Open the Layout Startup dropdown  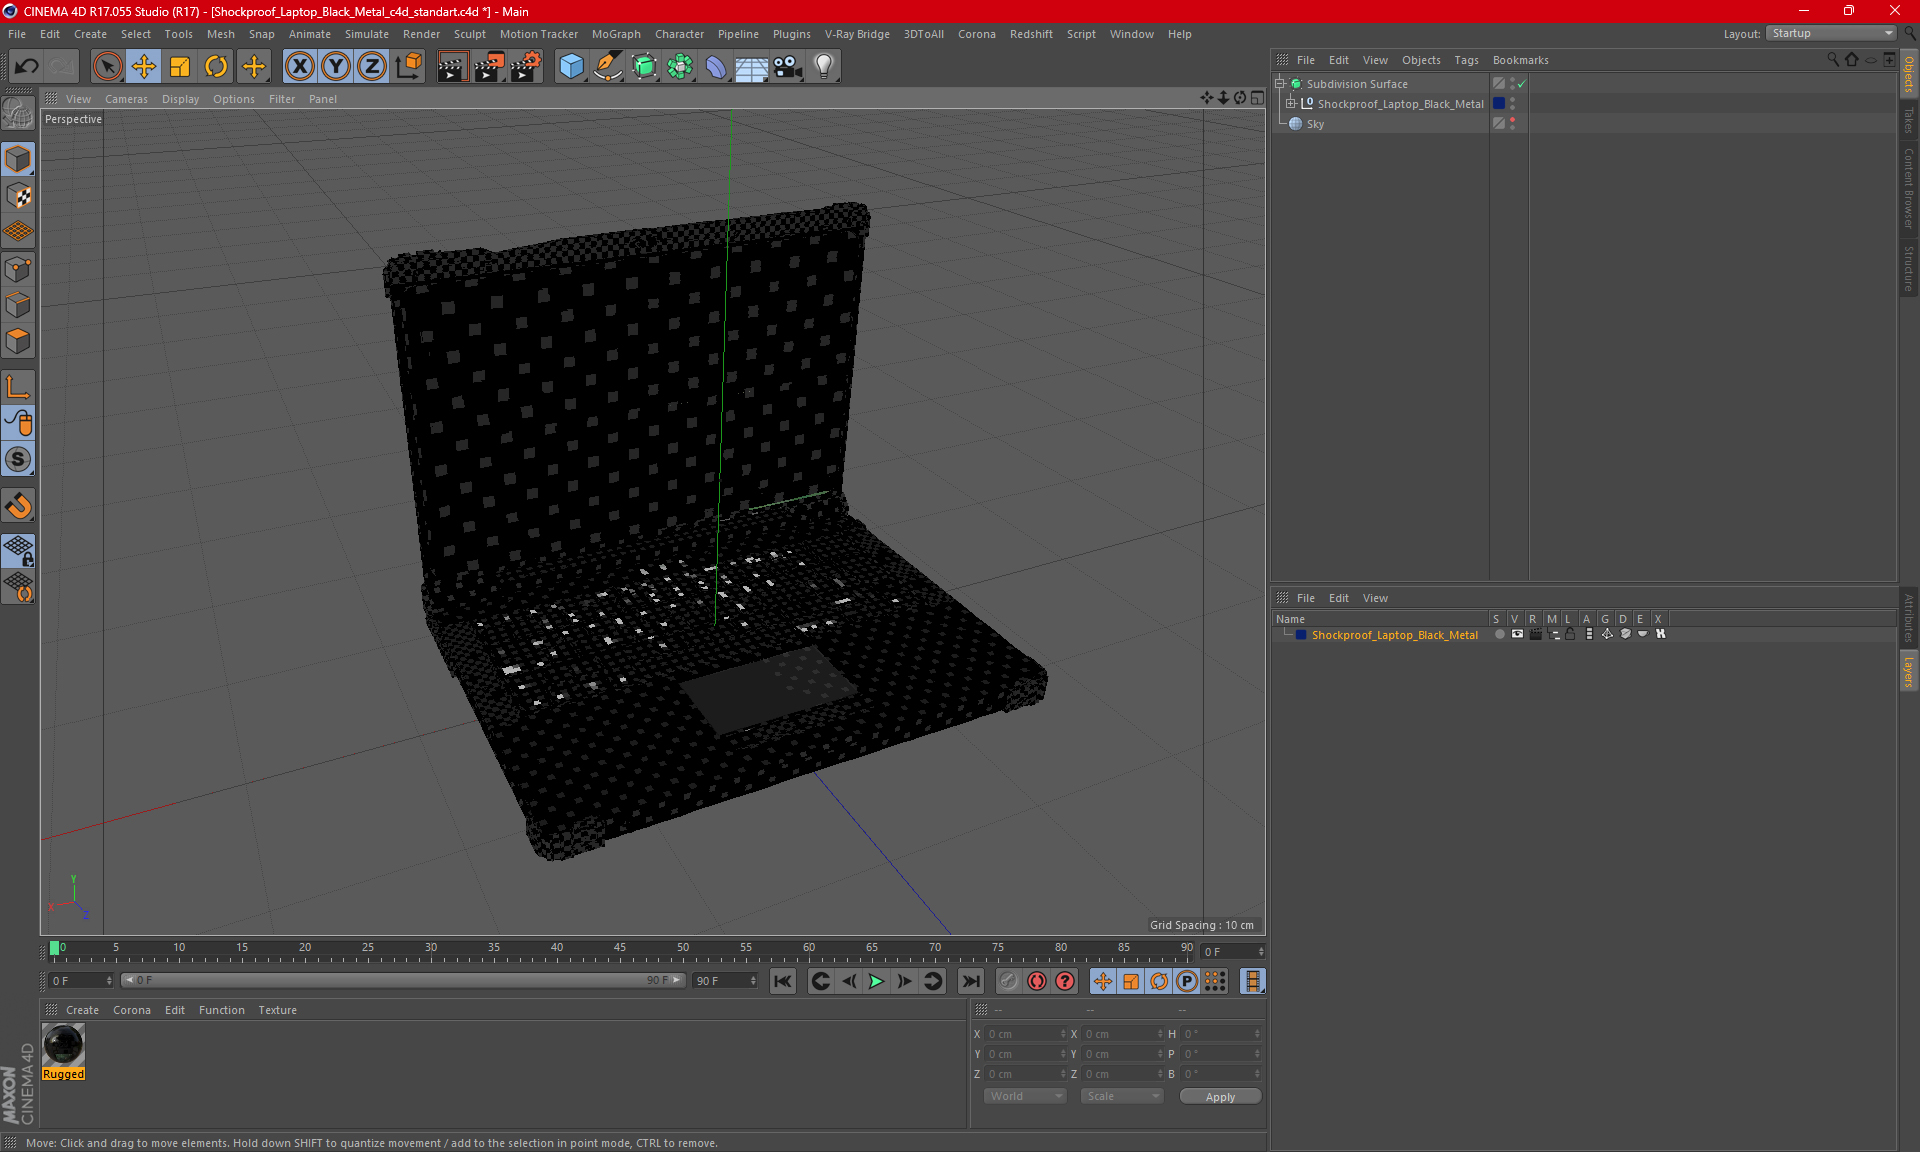click(1832, 33)
